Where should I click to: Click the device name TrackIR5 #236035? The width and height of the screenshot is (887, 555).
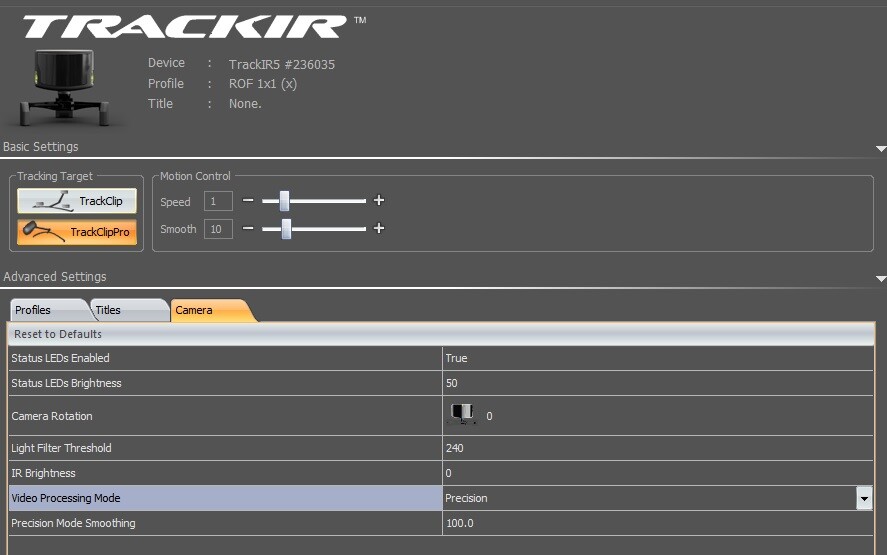[x=282, y=64]
